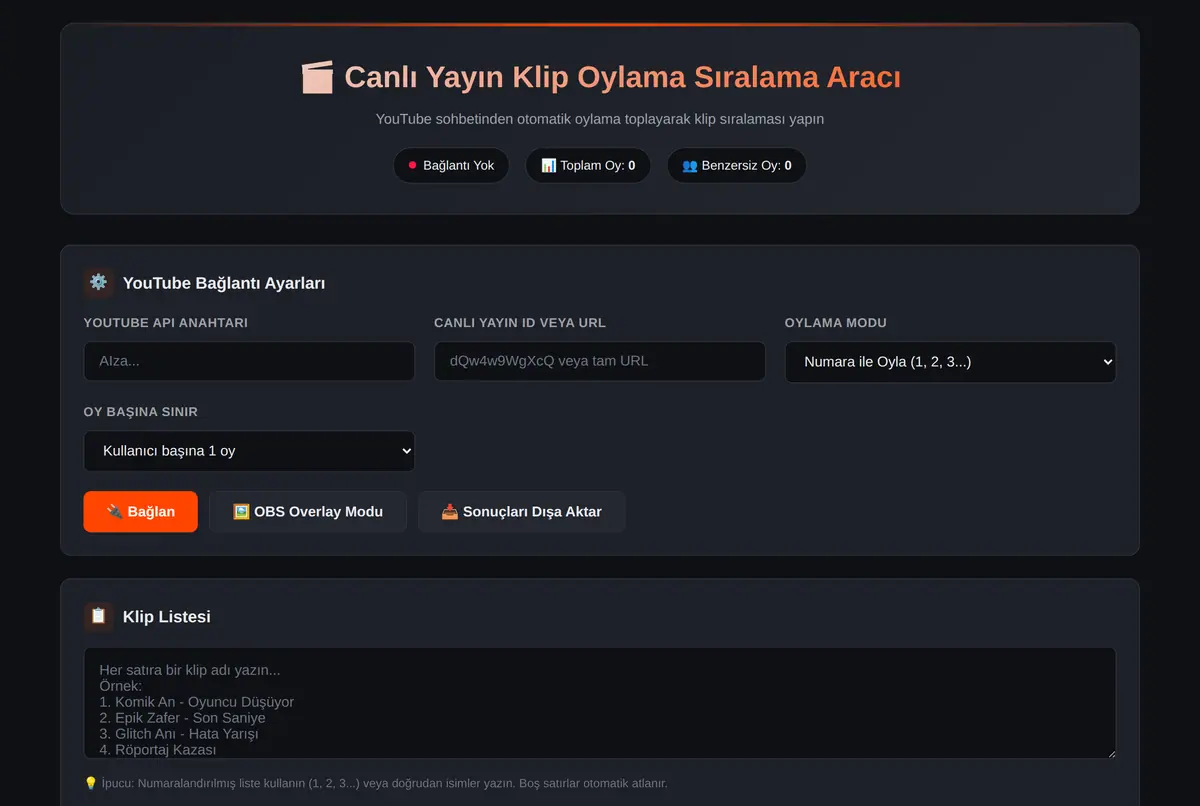Click the İpucu hint text below the textarea
1200x806 pixels.
click(376, 783)
